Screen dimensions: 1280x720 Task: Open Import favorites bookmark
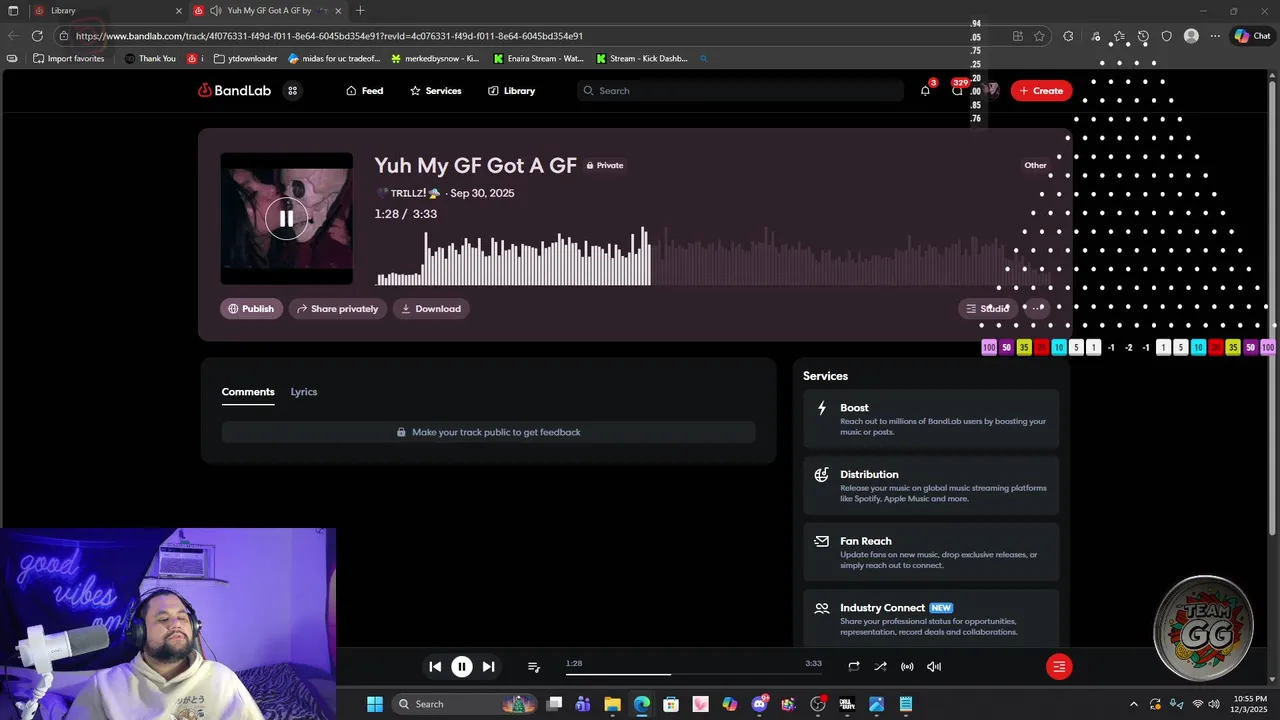(x=68, y=59)
